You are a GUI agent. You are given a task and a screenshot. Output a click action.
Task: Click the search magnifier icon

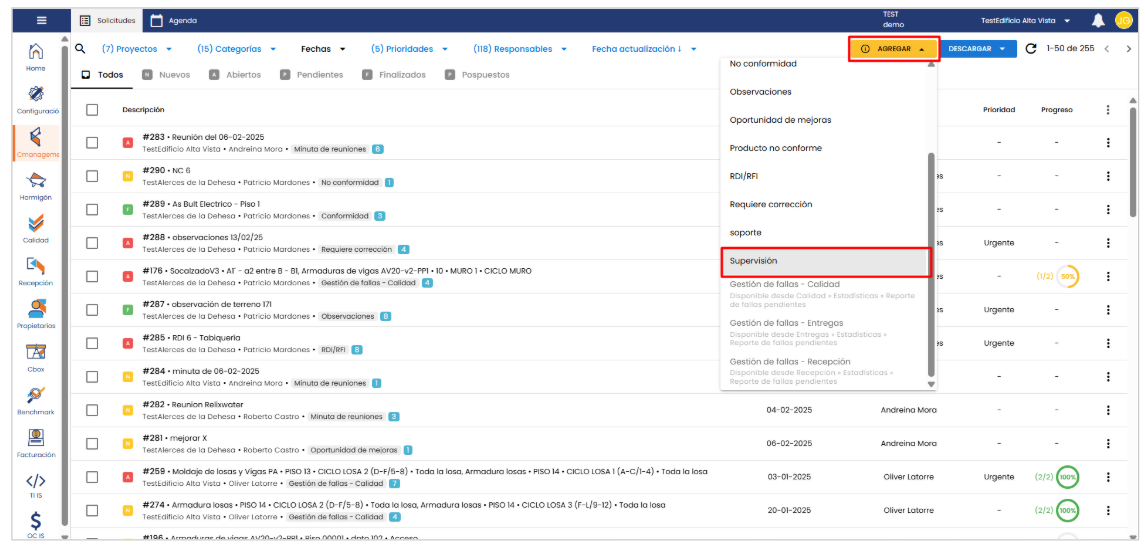[x=80, y=48]
